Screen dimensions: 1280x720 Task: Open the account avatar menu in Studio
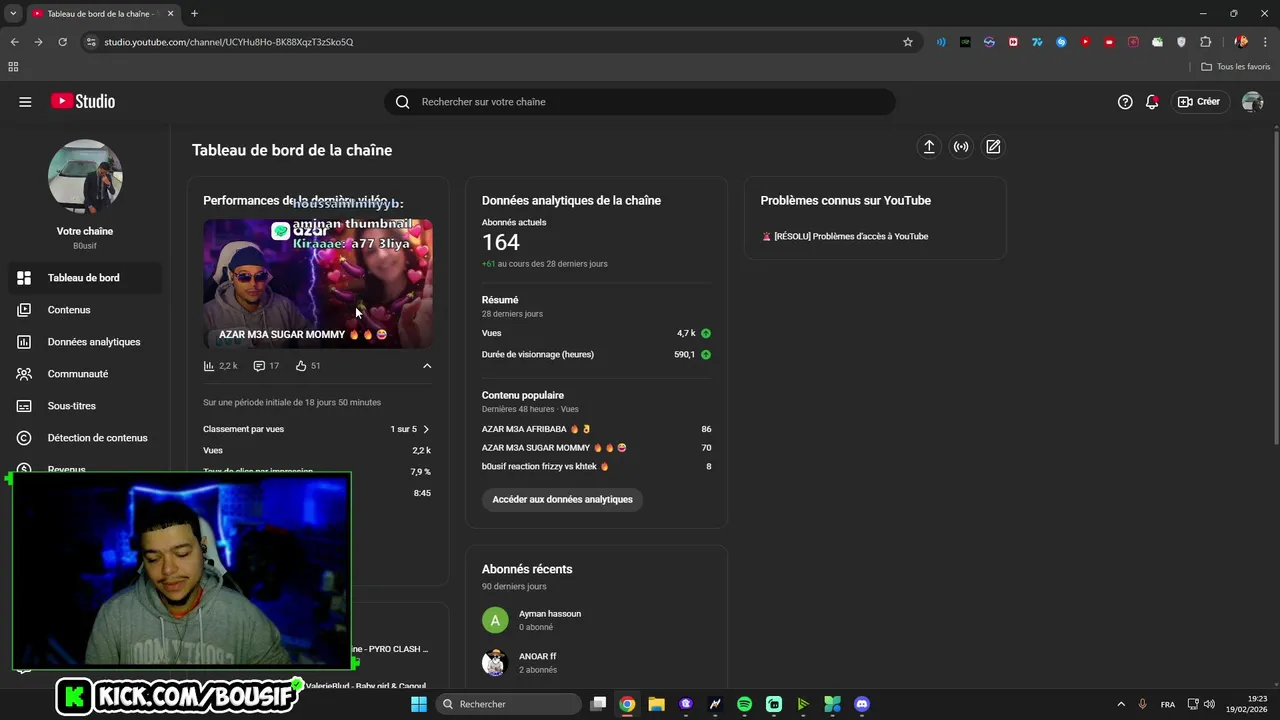click(x=1252, y=102)
